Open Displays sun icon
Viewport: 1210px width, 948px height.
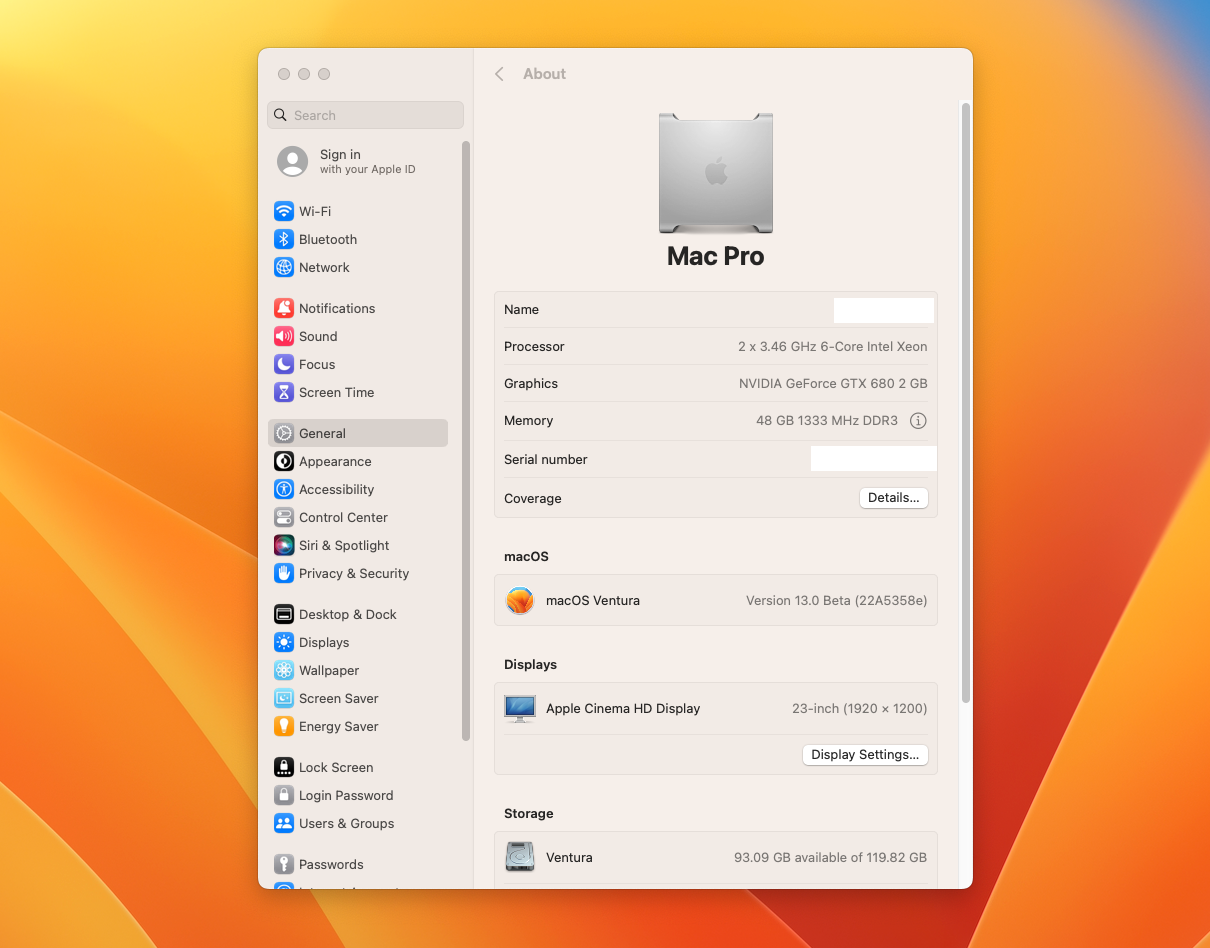point(284,642)
